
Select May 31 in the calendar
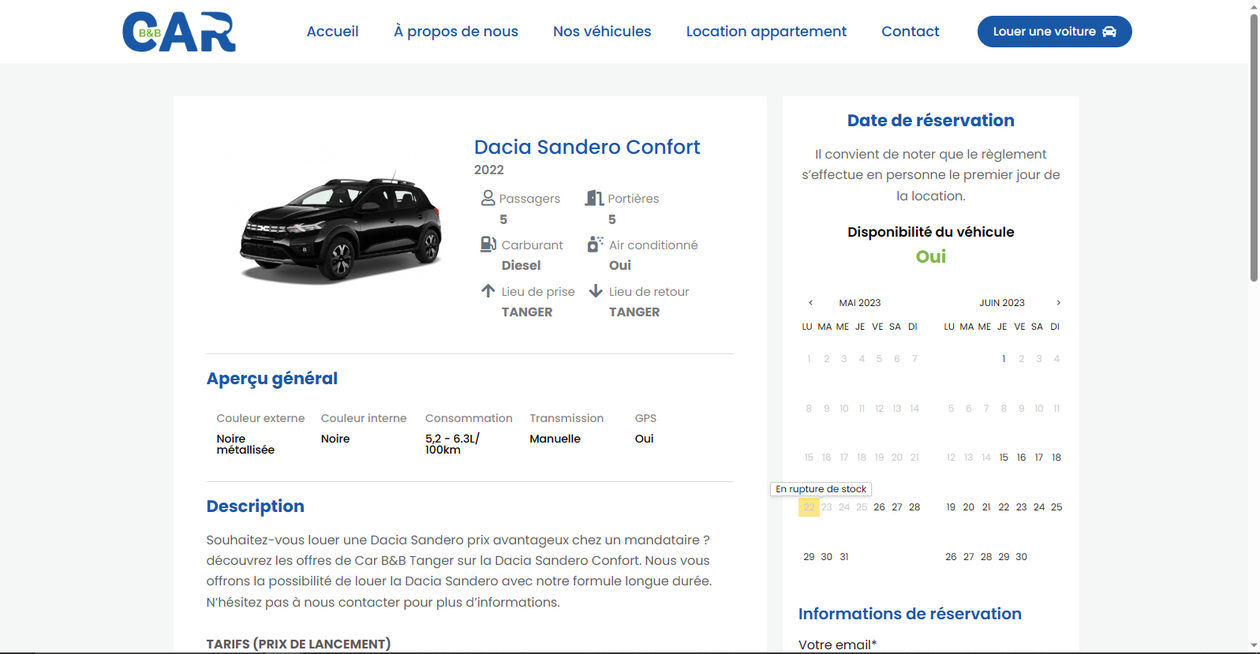pos(844,557)
